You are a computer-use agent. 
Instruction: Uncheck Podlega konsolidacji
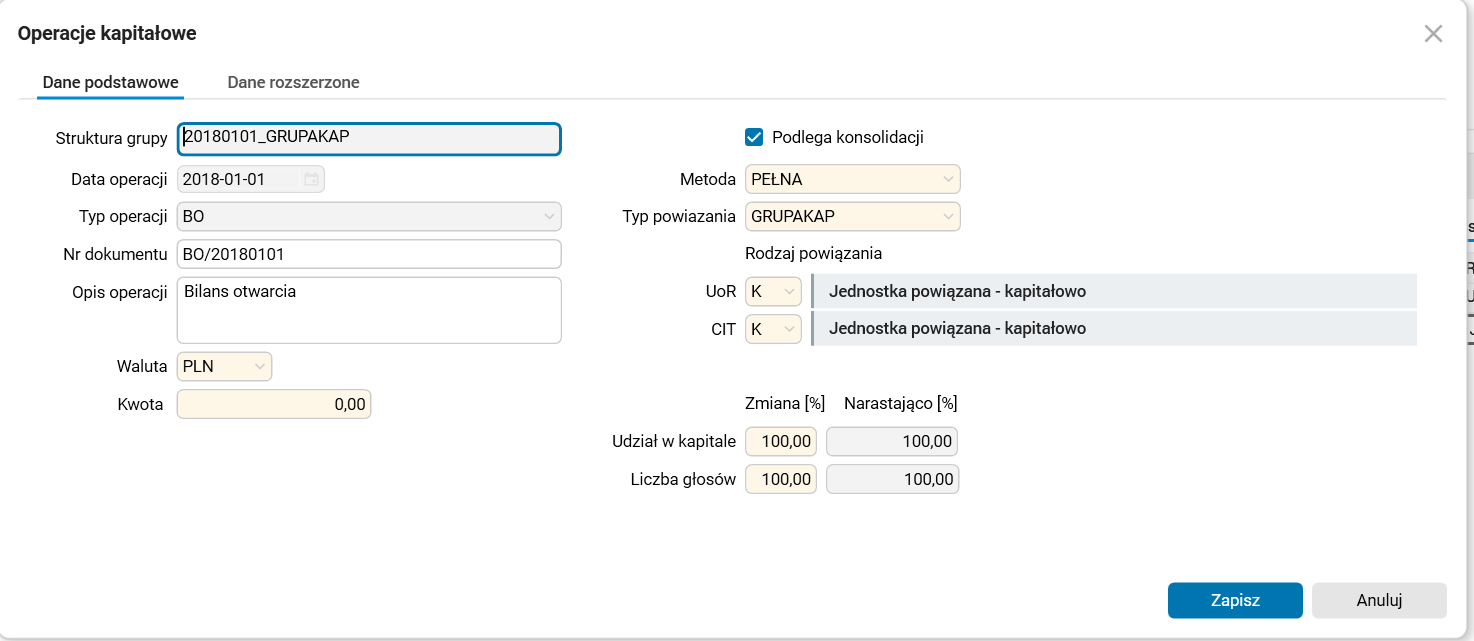[x=753, y=137]
